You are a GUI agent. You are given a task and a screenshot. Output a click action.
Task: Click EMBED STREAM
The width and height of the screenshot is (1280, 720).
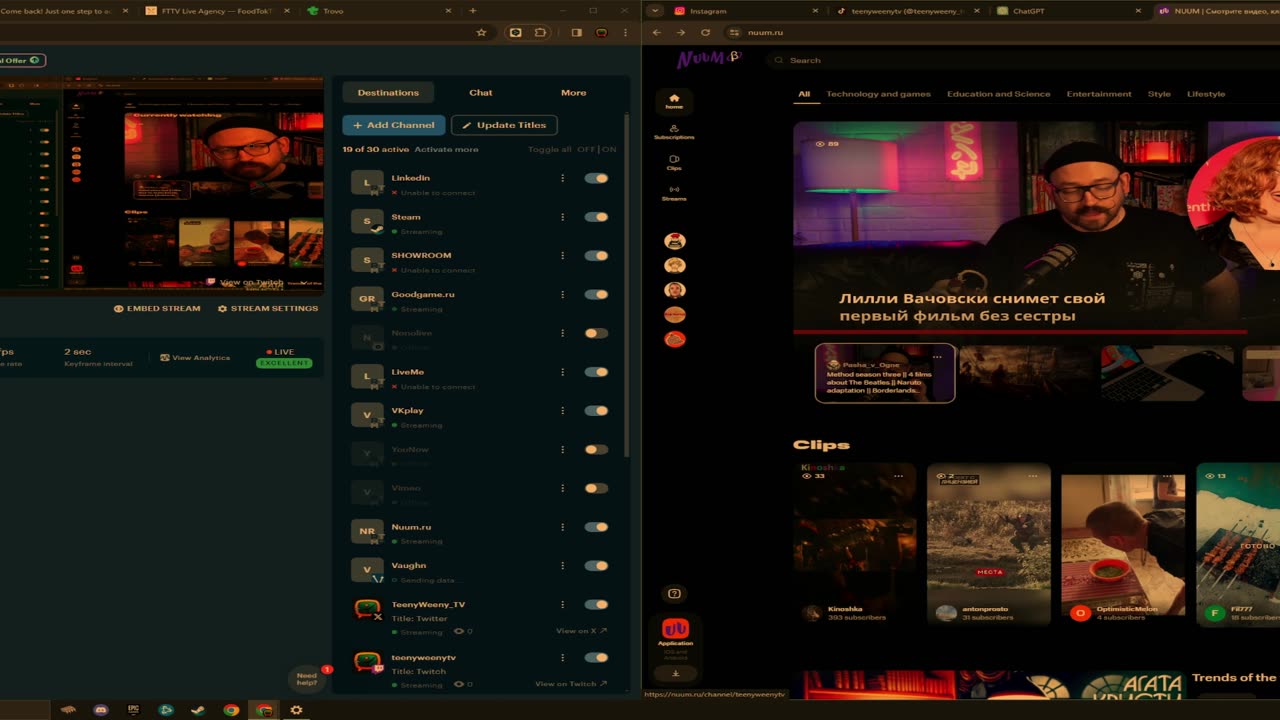coord(157,308)
